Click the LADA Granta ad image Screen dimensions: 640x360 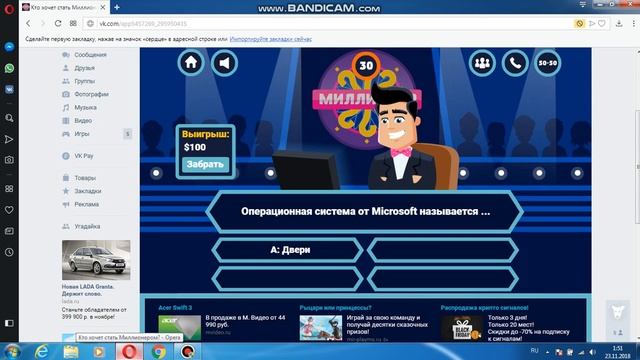(x=96, y=260)
